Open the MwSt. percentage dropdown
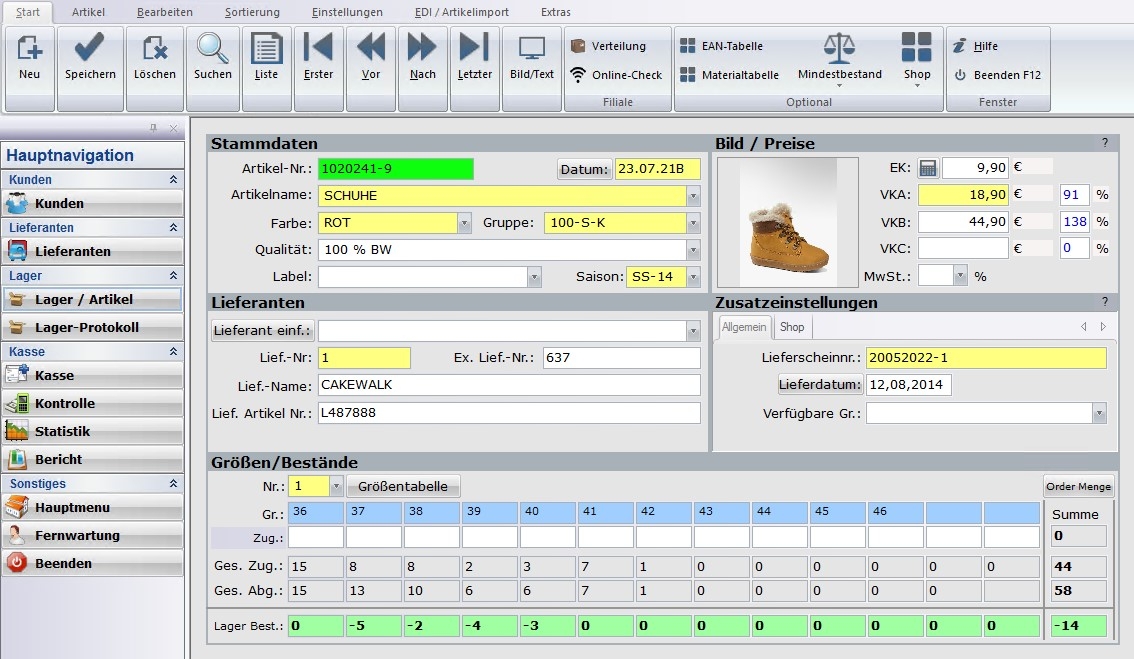1134x659 pixels. point(961,276)
